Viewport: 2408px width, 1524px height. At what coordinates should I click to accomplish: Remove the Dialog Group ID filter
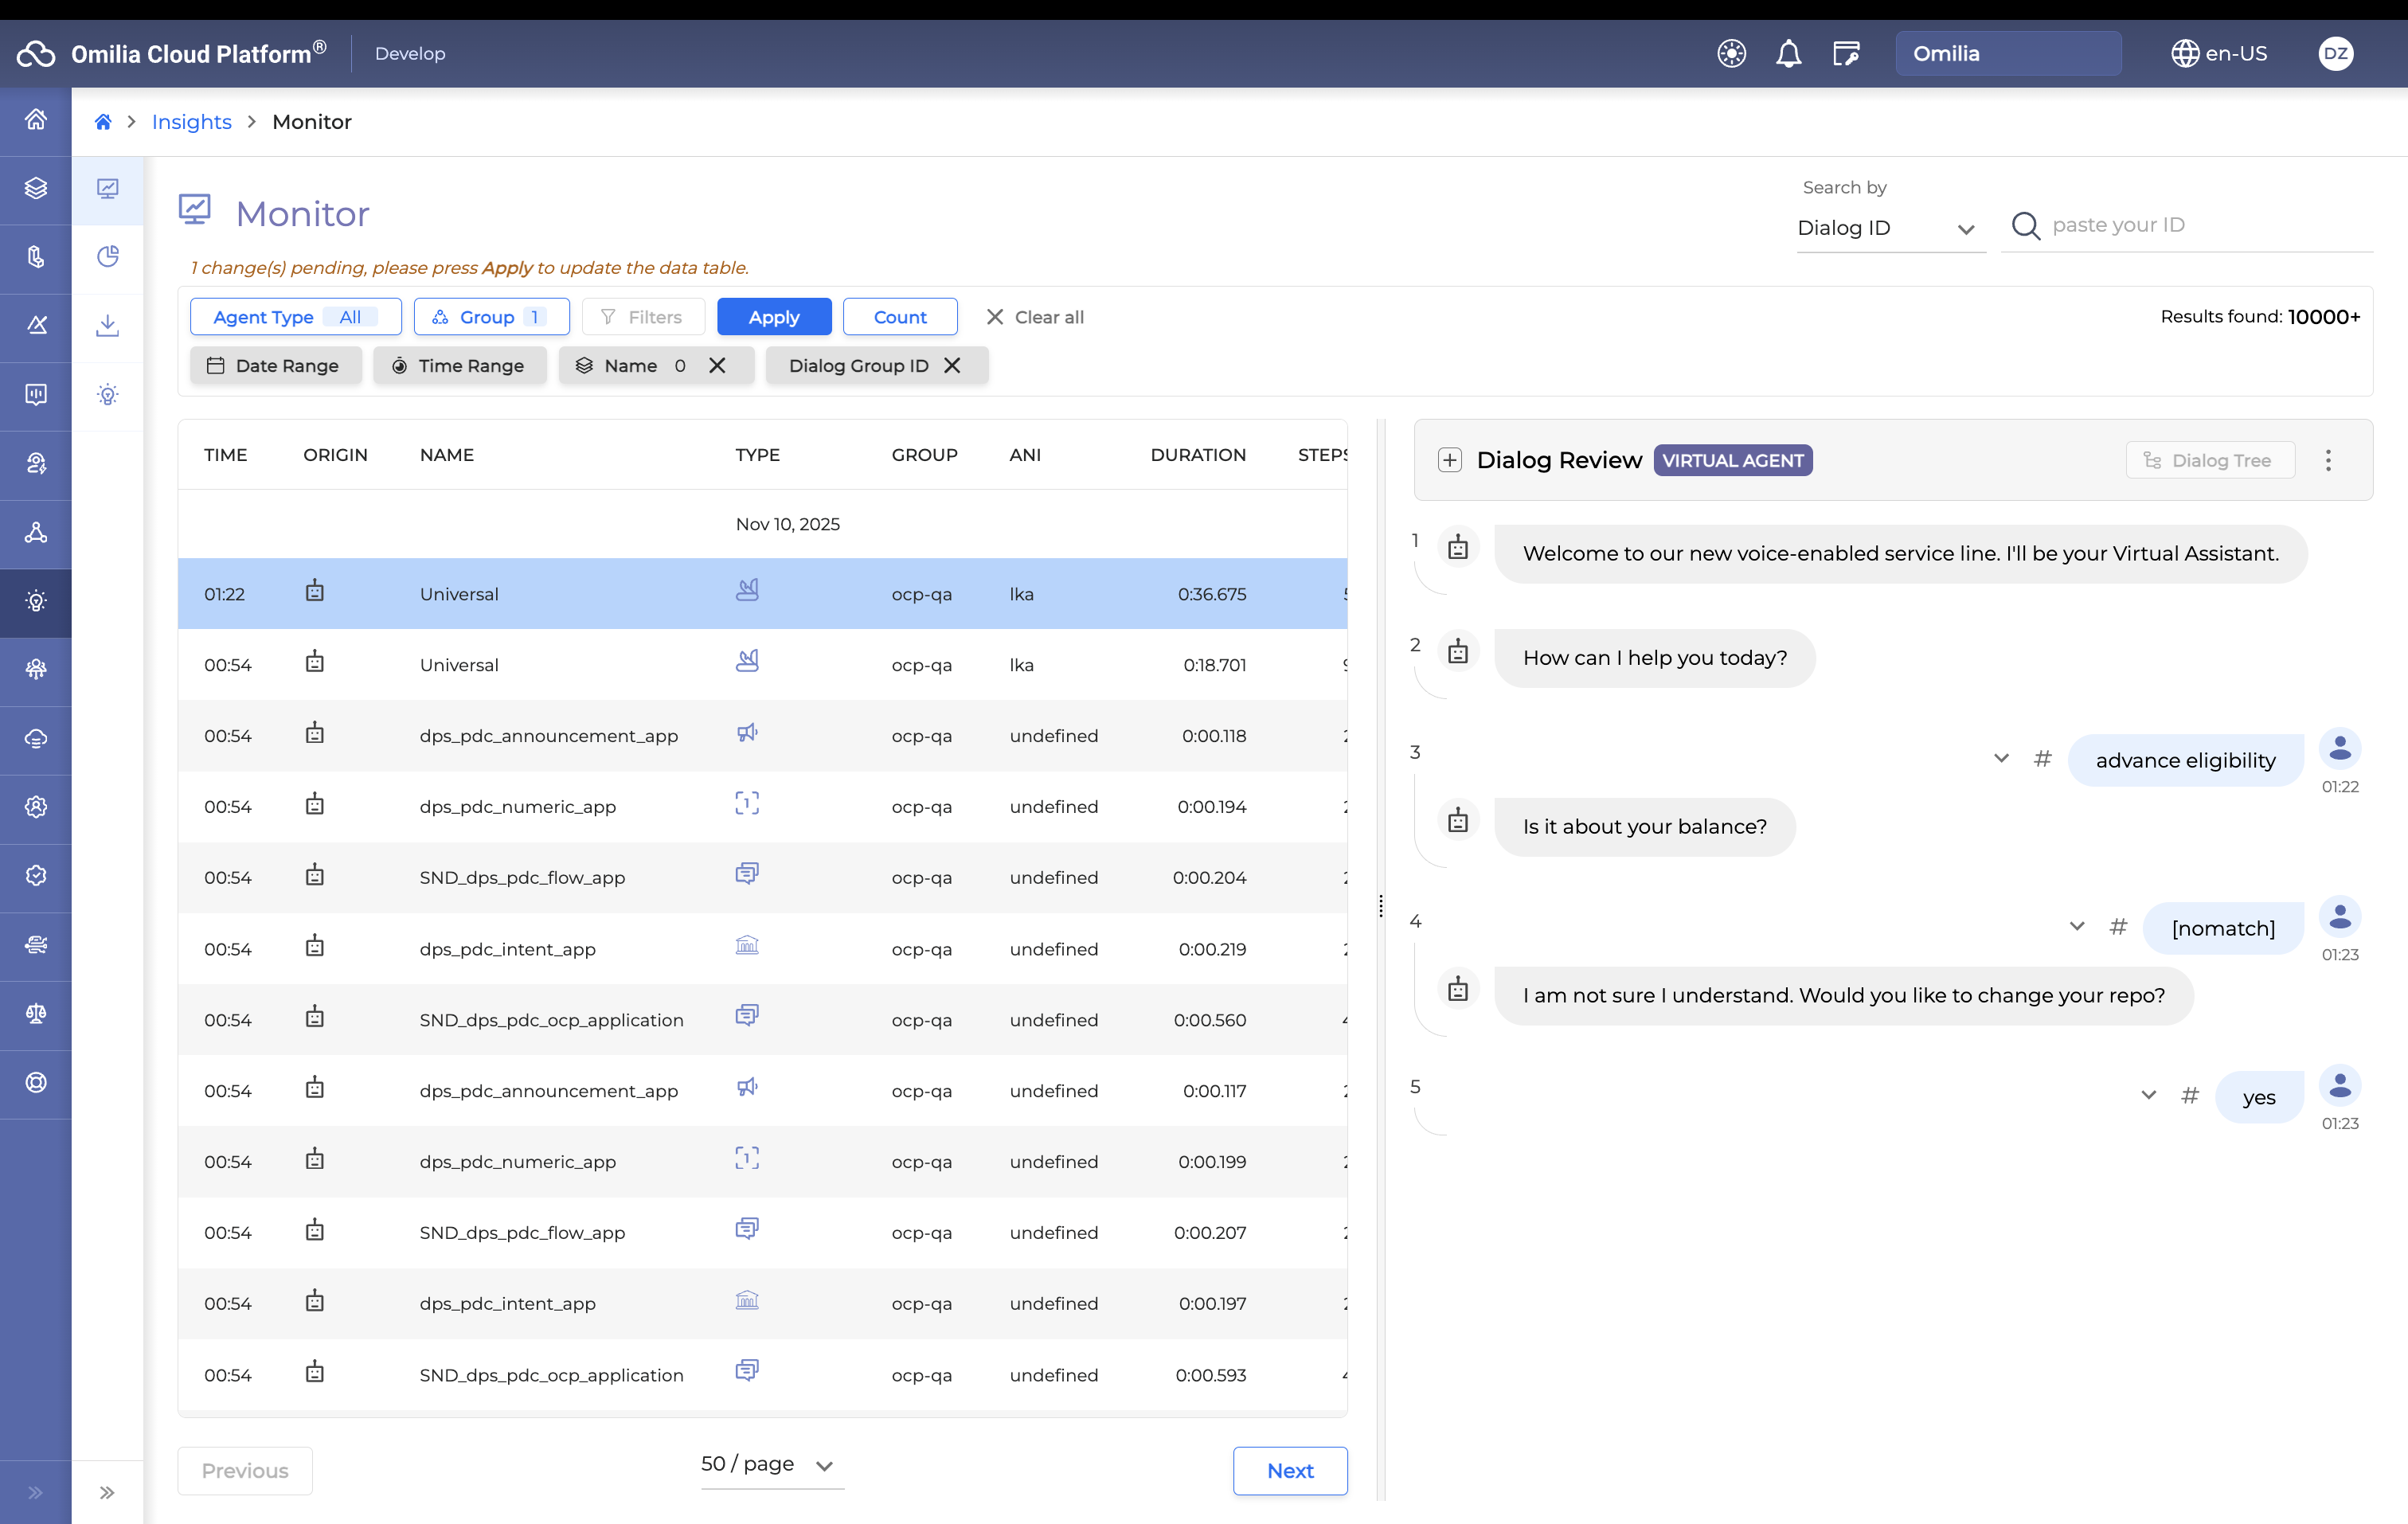tap(952, 365)
